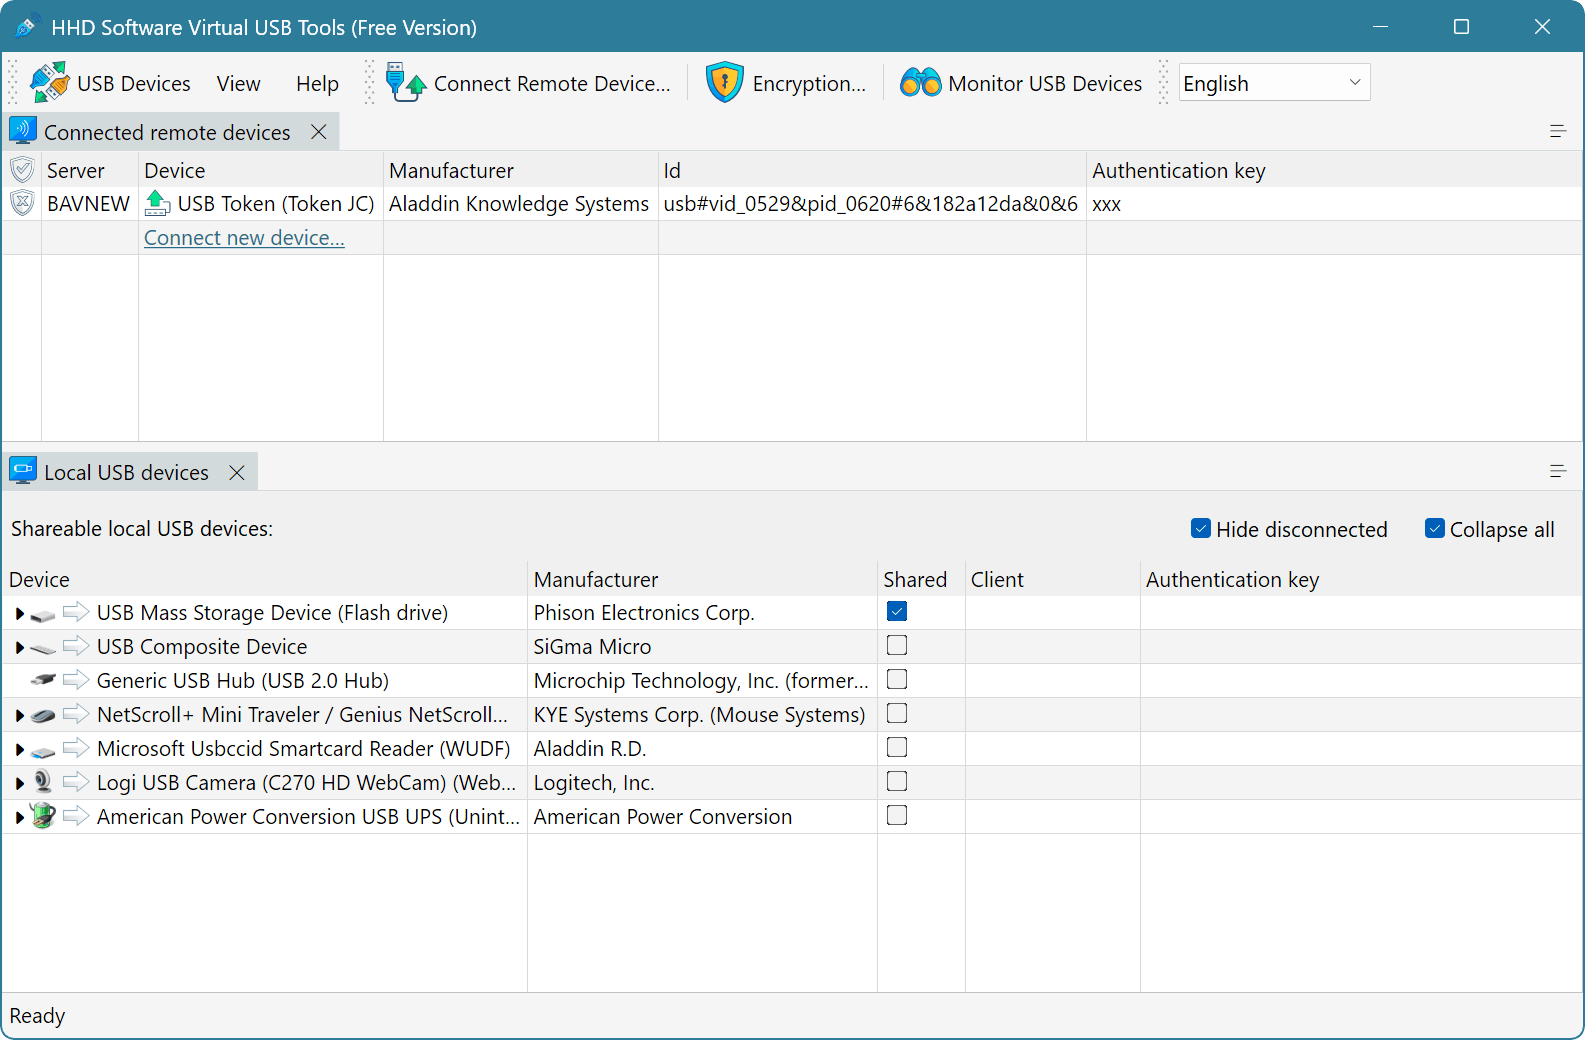This screenshot has width=1585, height=1040.
Task: Open the Connected remote devices panel options menu
Action: 1557,131
